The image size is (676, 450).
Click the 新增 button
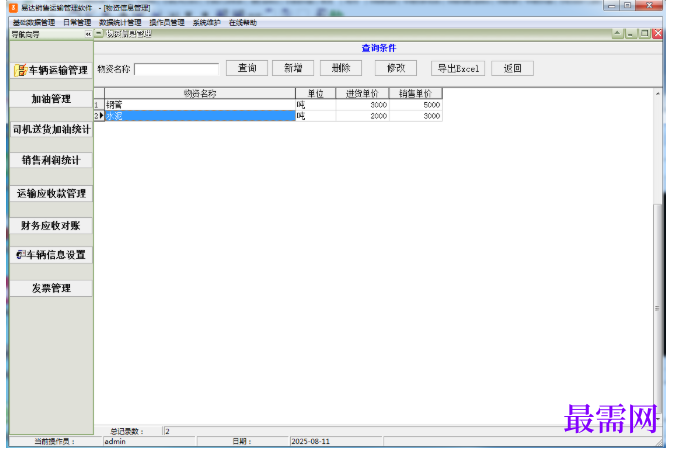pyautogui.click(x=293, y=68)
